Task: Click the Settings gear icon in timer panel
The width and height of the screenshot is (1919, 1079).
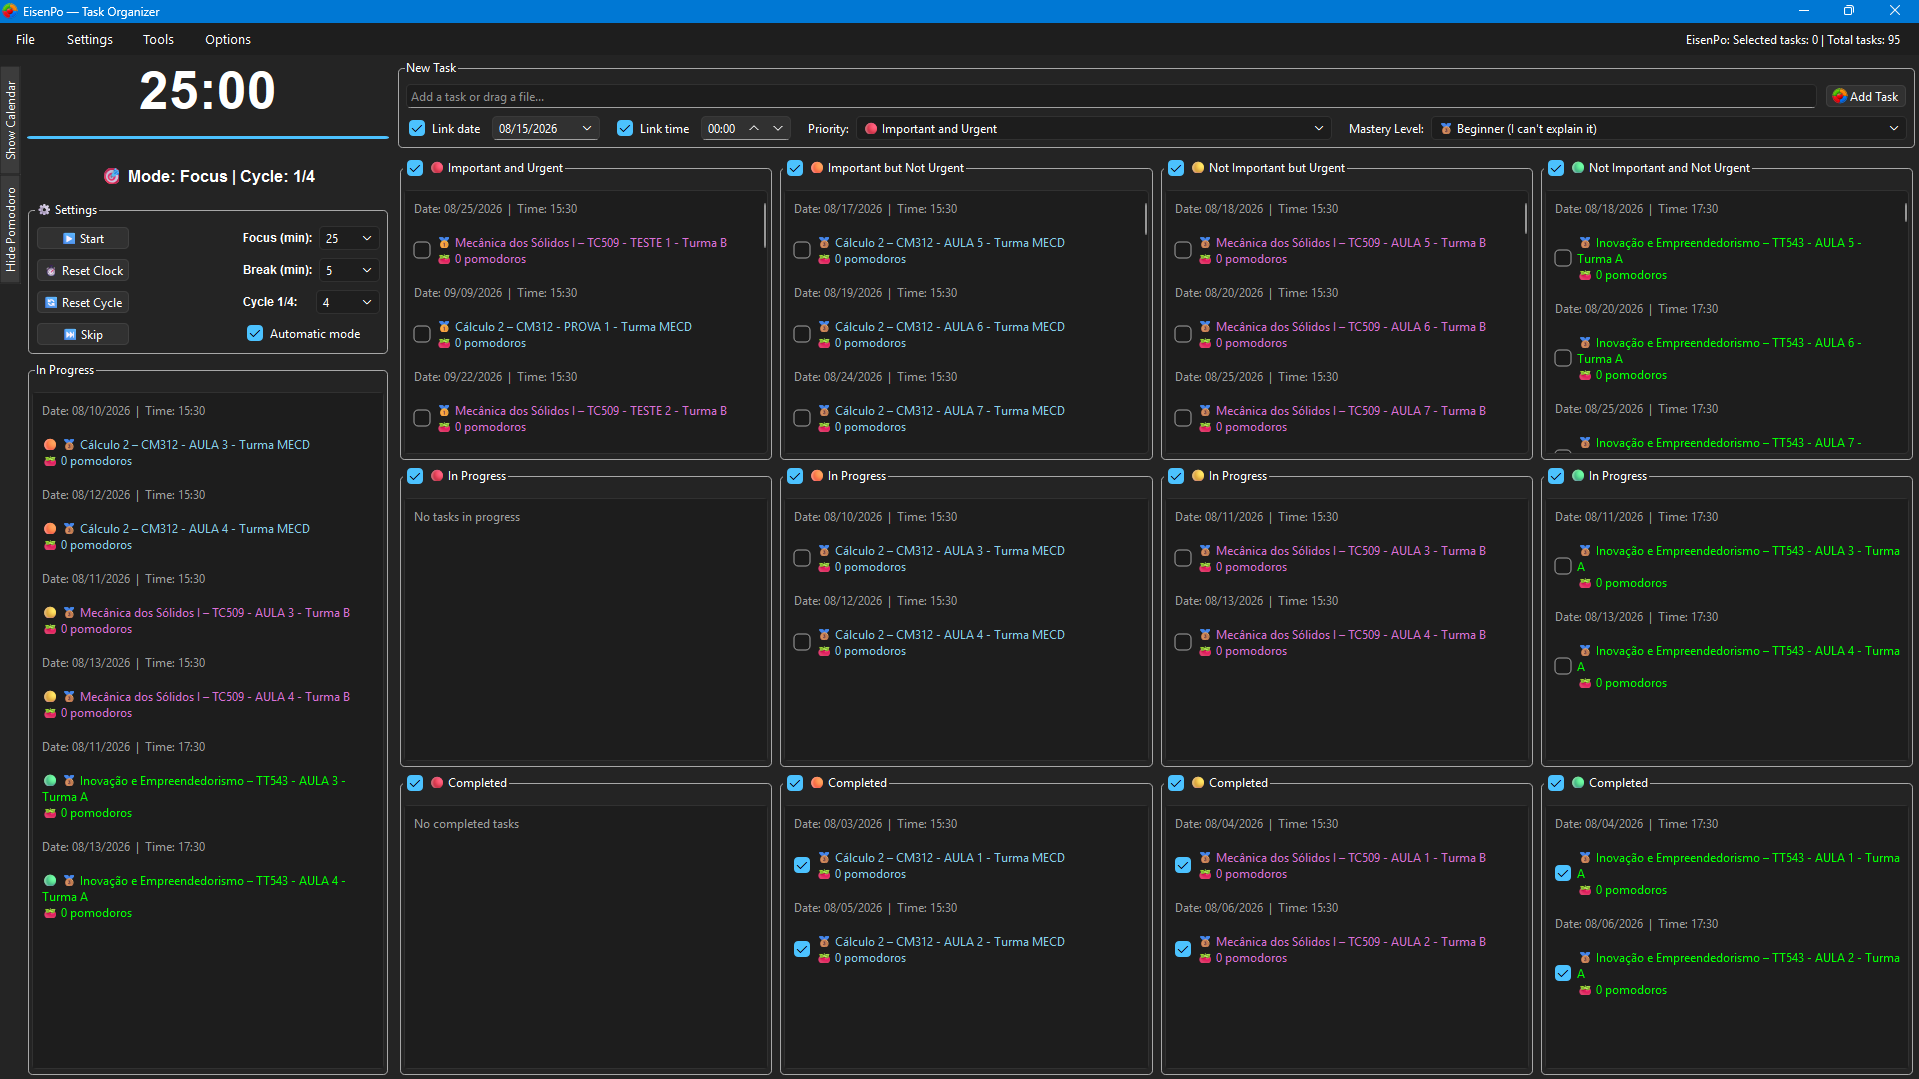Action: [x=44, y=210]
